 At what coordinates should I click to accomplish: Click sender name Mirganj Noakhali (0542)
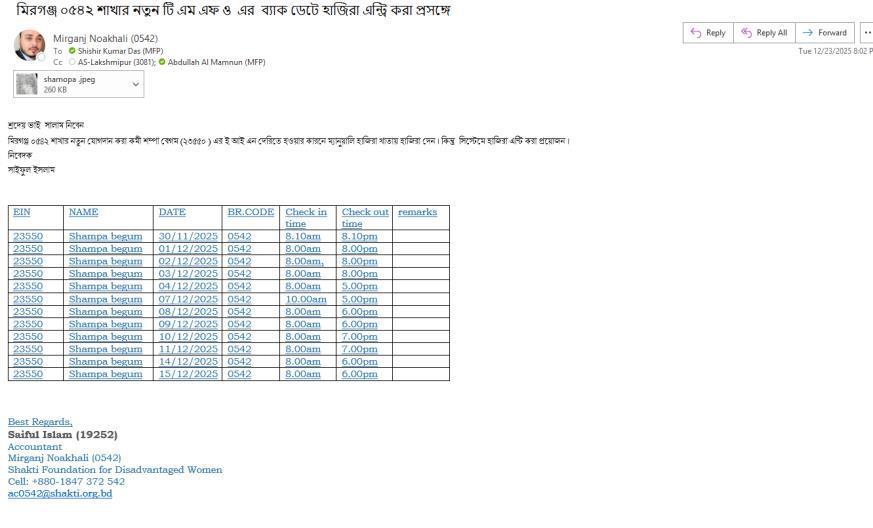coord(105,39)
